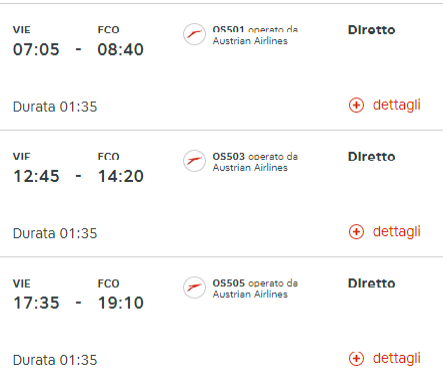Image resolution: width=443 pixels, height=382 pixels.
Task: Click the plus icon for the 17:35 flight
Action: (356, 359)
